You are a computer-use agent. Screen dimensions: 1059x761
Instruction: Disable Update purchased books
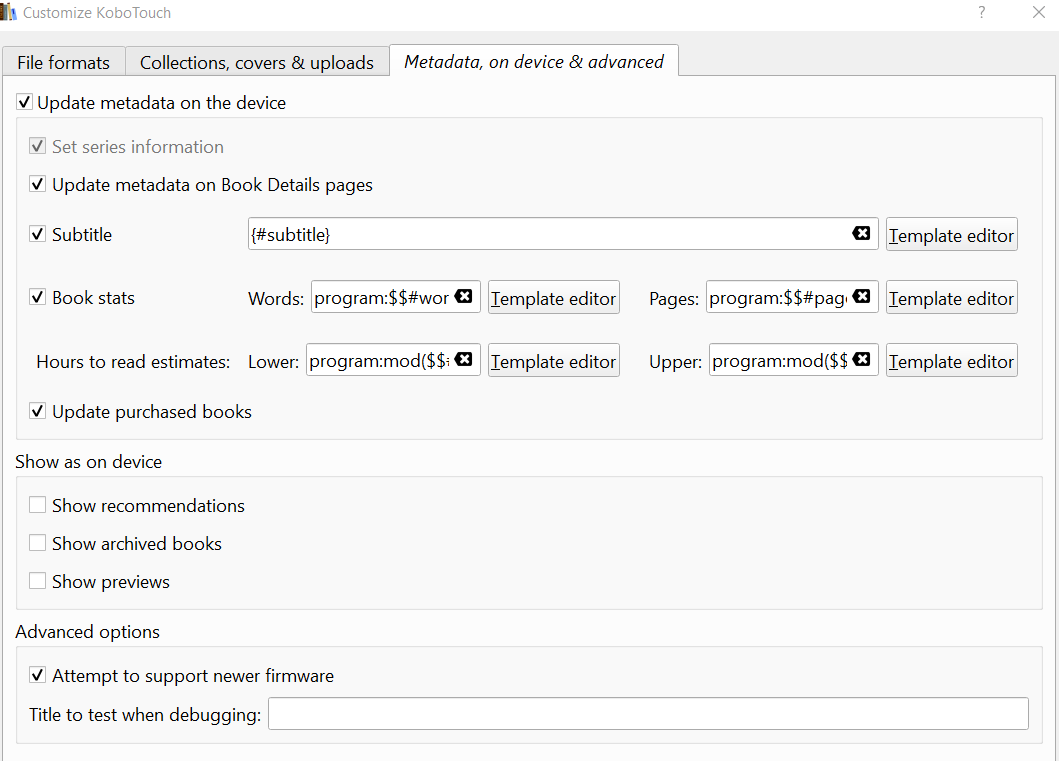38,412
